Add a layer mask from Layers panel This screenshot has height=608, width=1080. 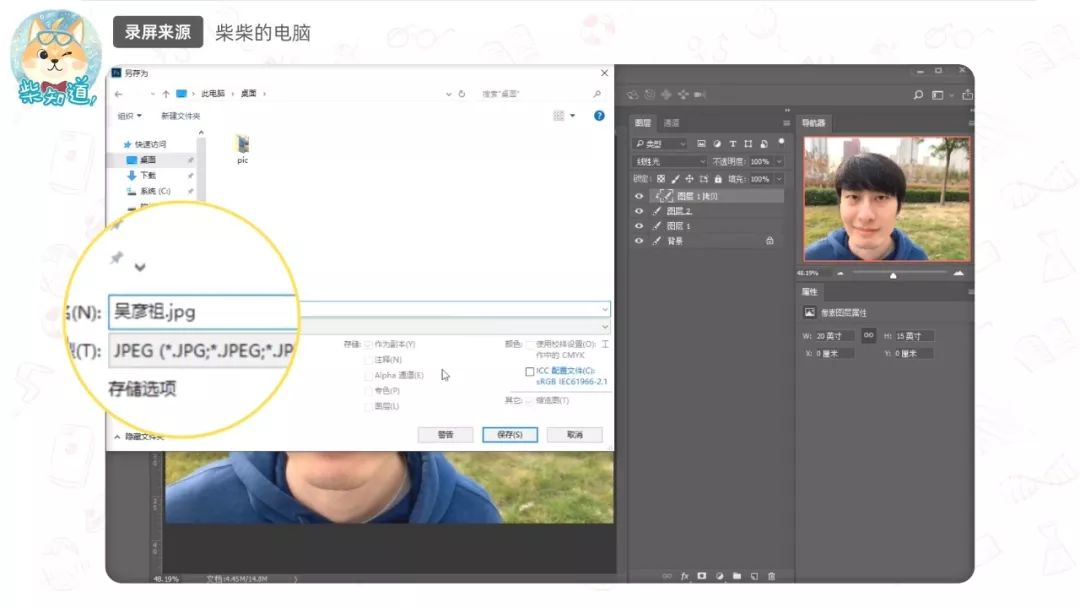pos(702,576)
